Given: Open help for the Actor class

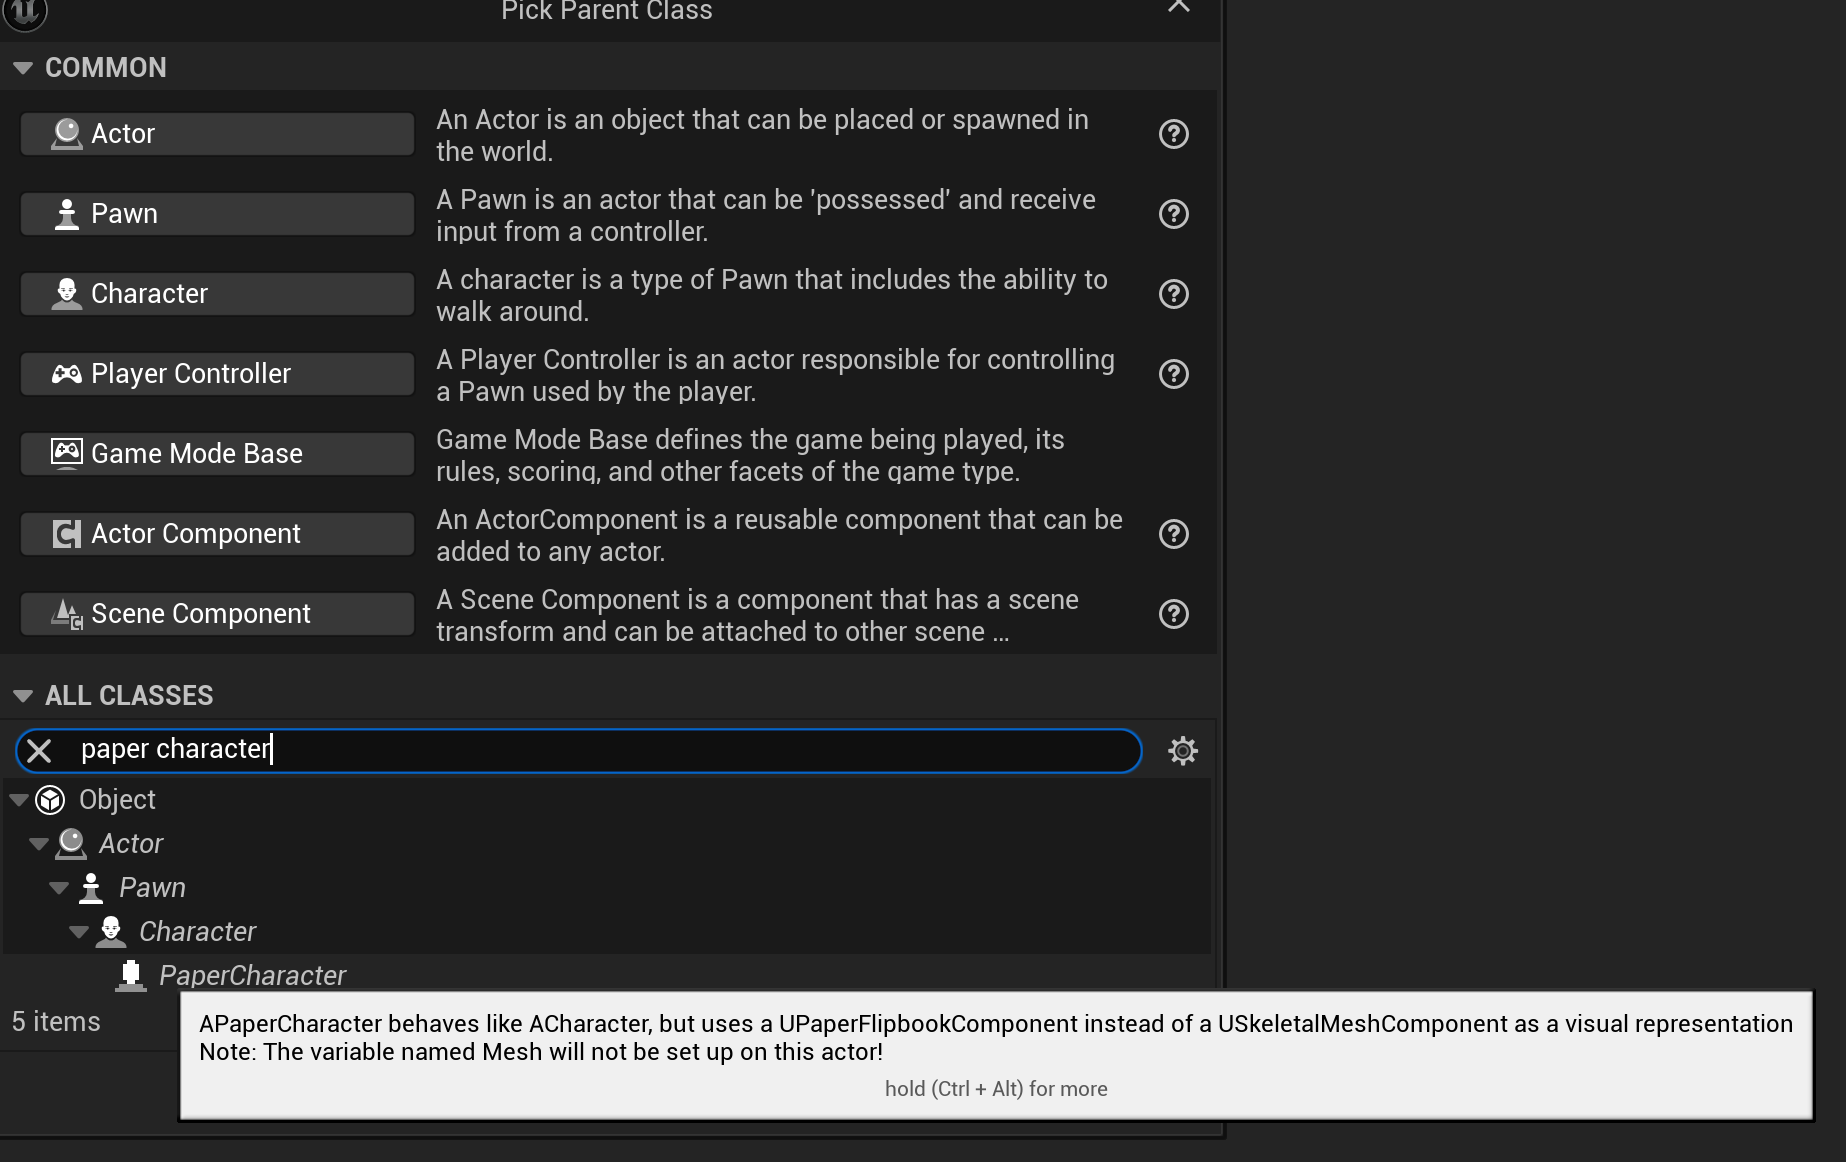Looking at the screenshot, I should pyautogui.click(x=1173, y=134).
